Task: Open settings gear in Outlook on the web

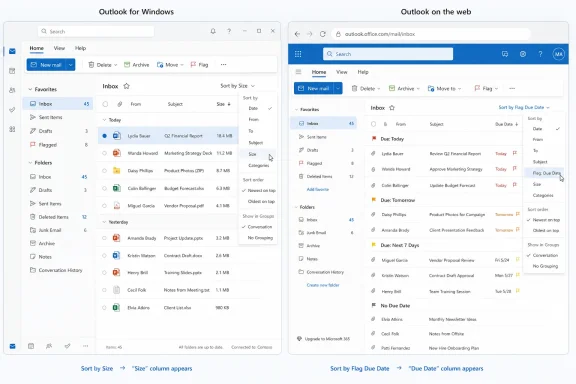Action: [x=523, y=54]
